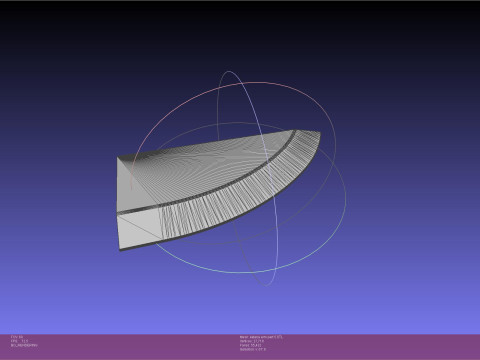Click the Selection count line in info overlay
The image size is (480, 360).
click(x=253, y=349)
